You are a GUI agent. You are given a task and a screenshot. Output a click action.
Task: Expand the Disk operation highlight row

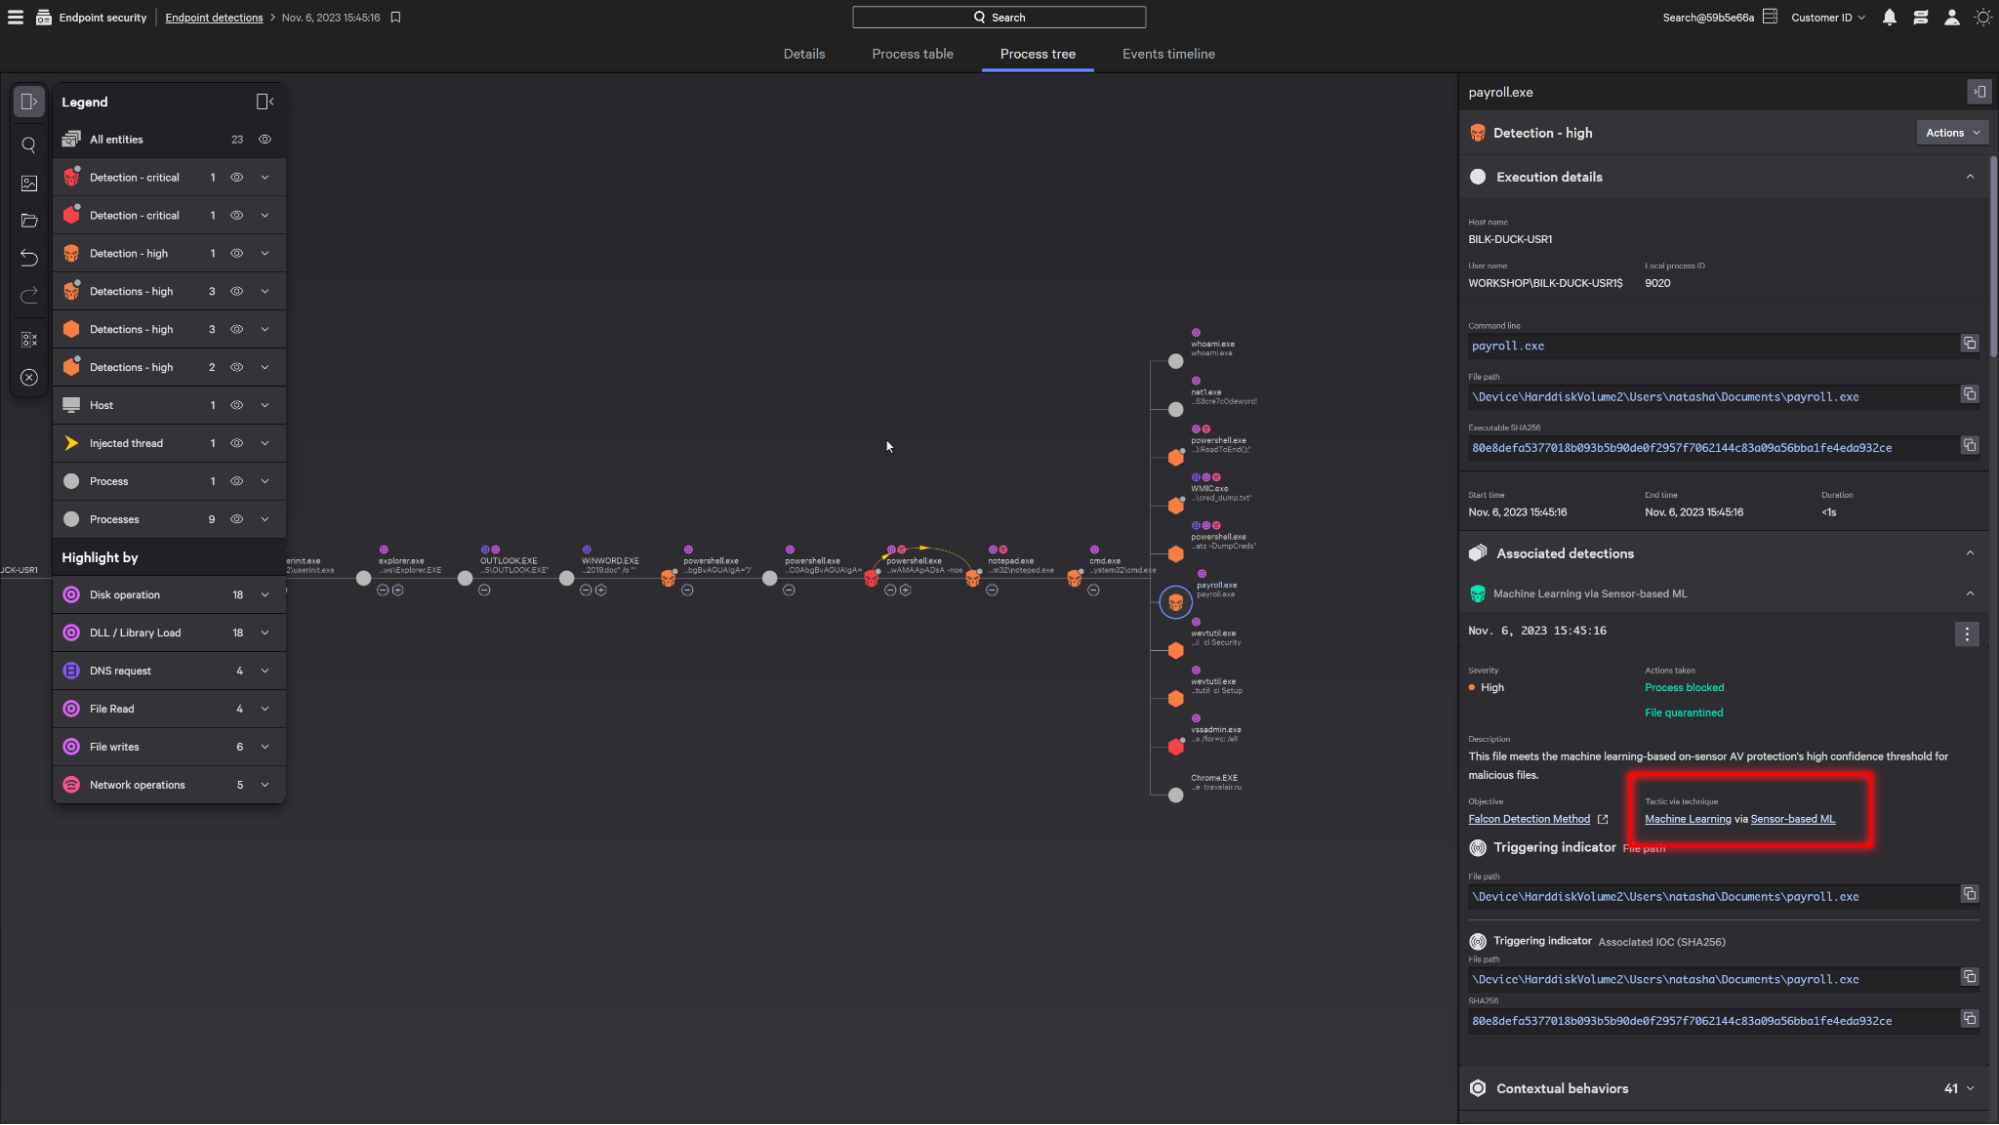pos(265,595)
